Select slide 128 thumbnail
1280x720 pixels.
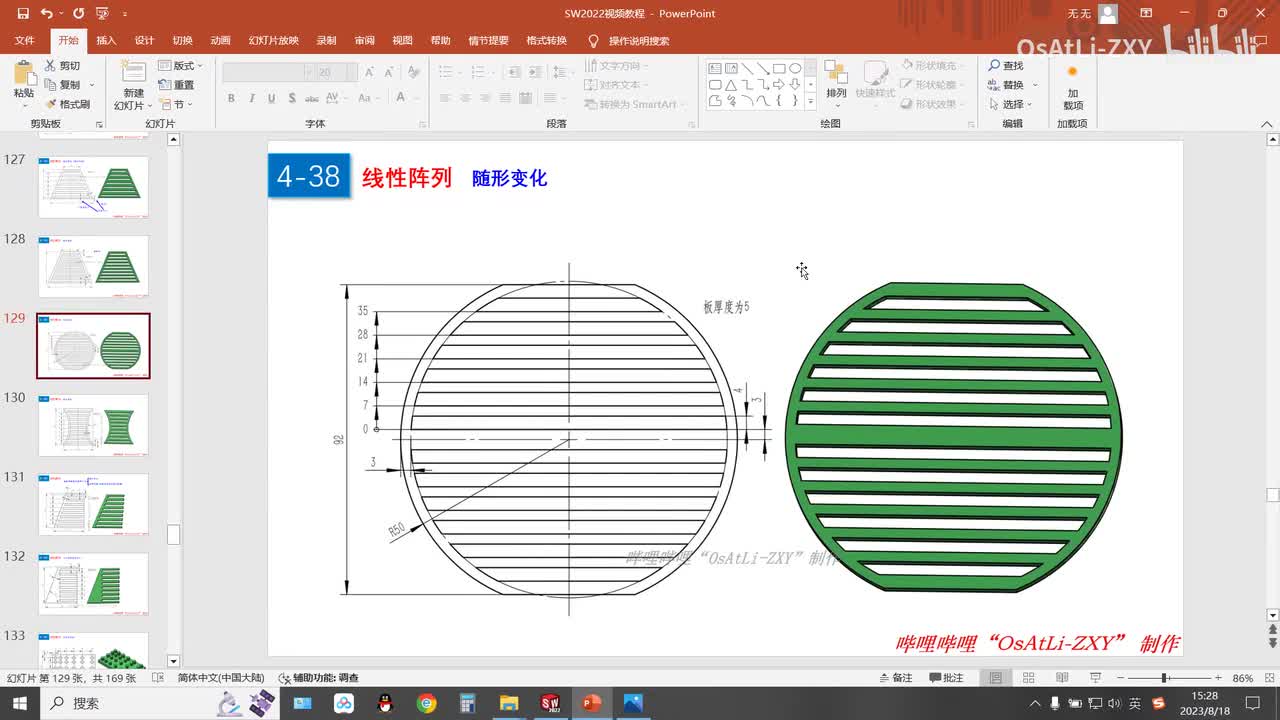pos(93,266)
